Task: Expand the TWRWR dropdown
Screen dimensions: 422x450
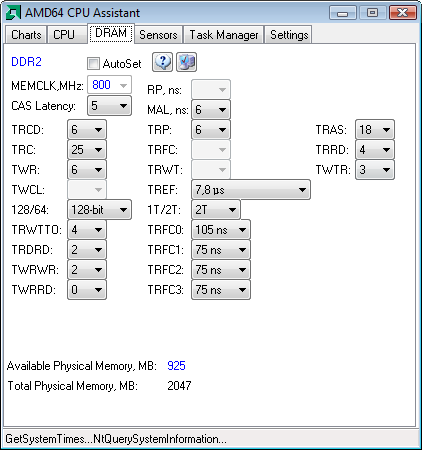Action: click(x=87, y=270)
